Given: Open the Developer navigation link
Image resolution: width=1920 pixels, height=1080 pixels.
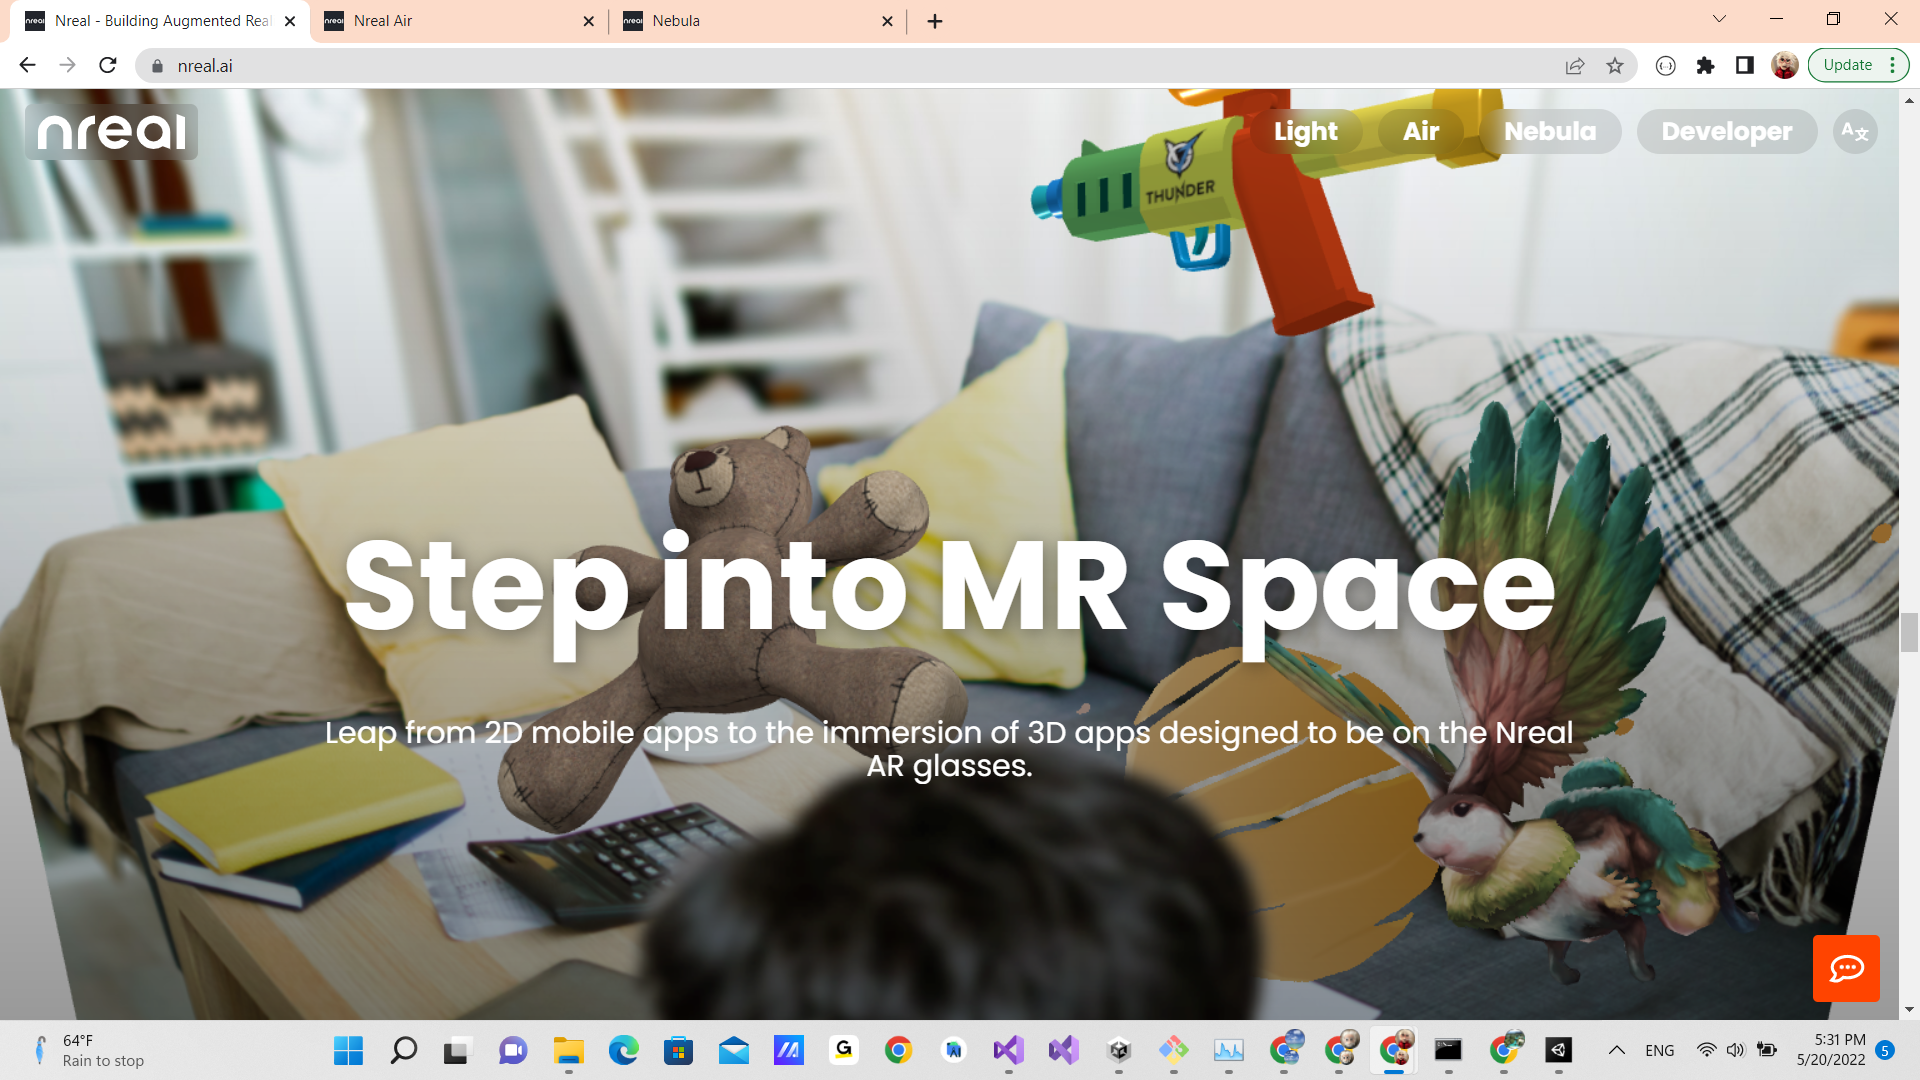Looking at the screenshot, I should (x=1726, y=132).
